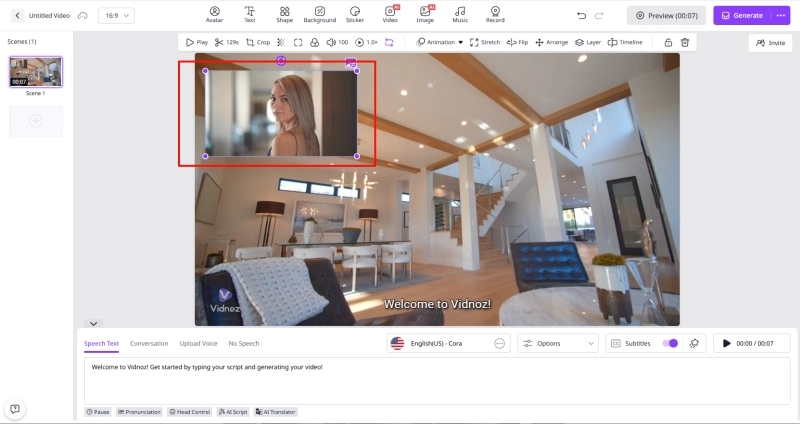Open the AI Translator tool
800x424 pixels.
pos(276,412)
